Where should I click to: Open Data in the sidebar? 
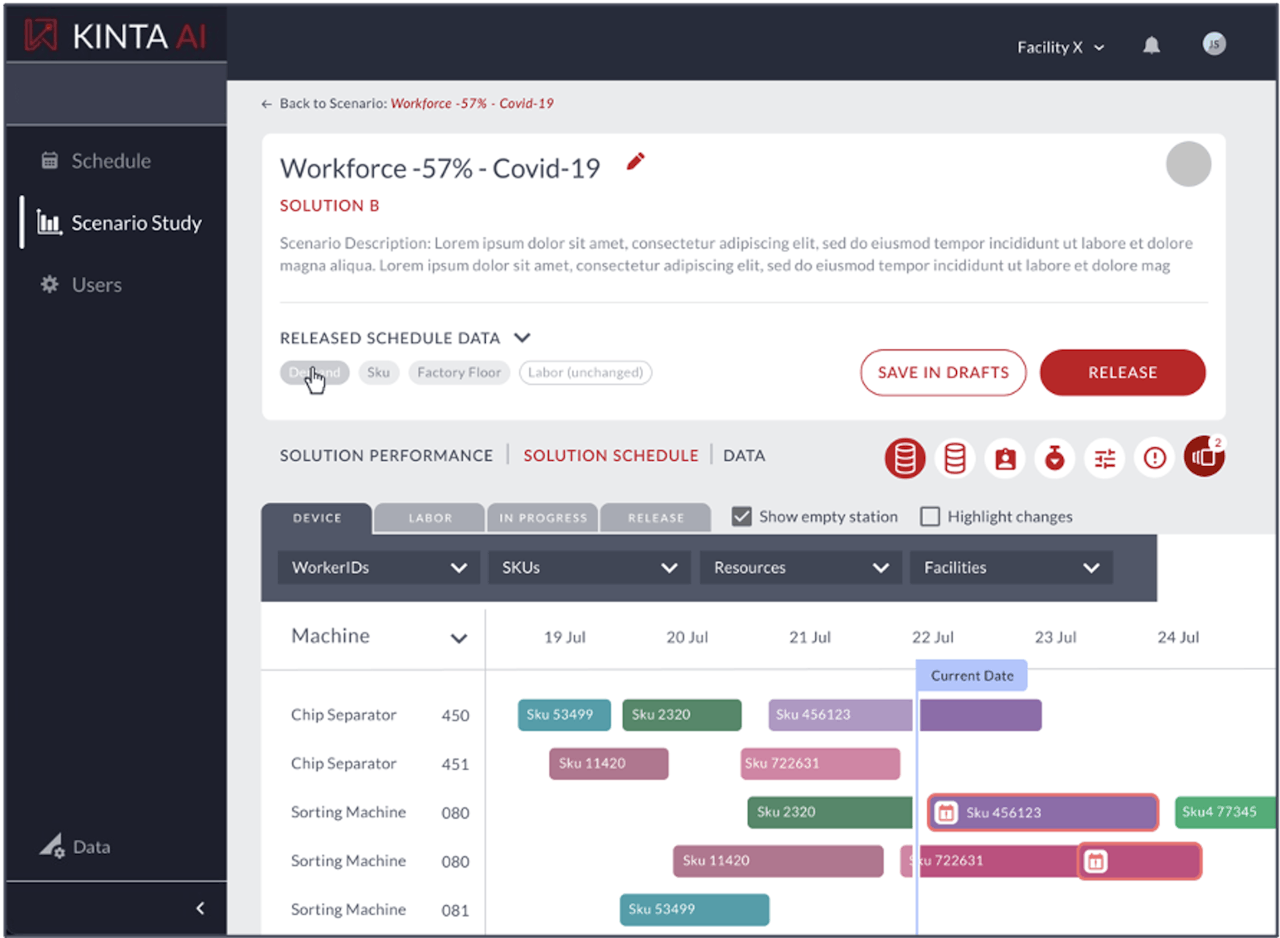pyautogui.click(x=91, y=847)
